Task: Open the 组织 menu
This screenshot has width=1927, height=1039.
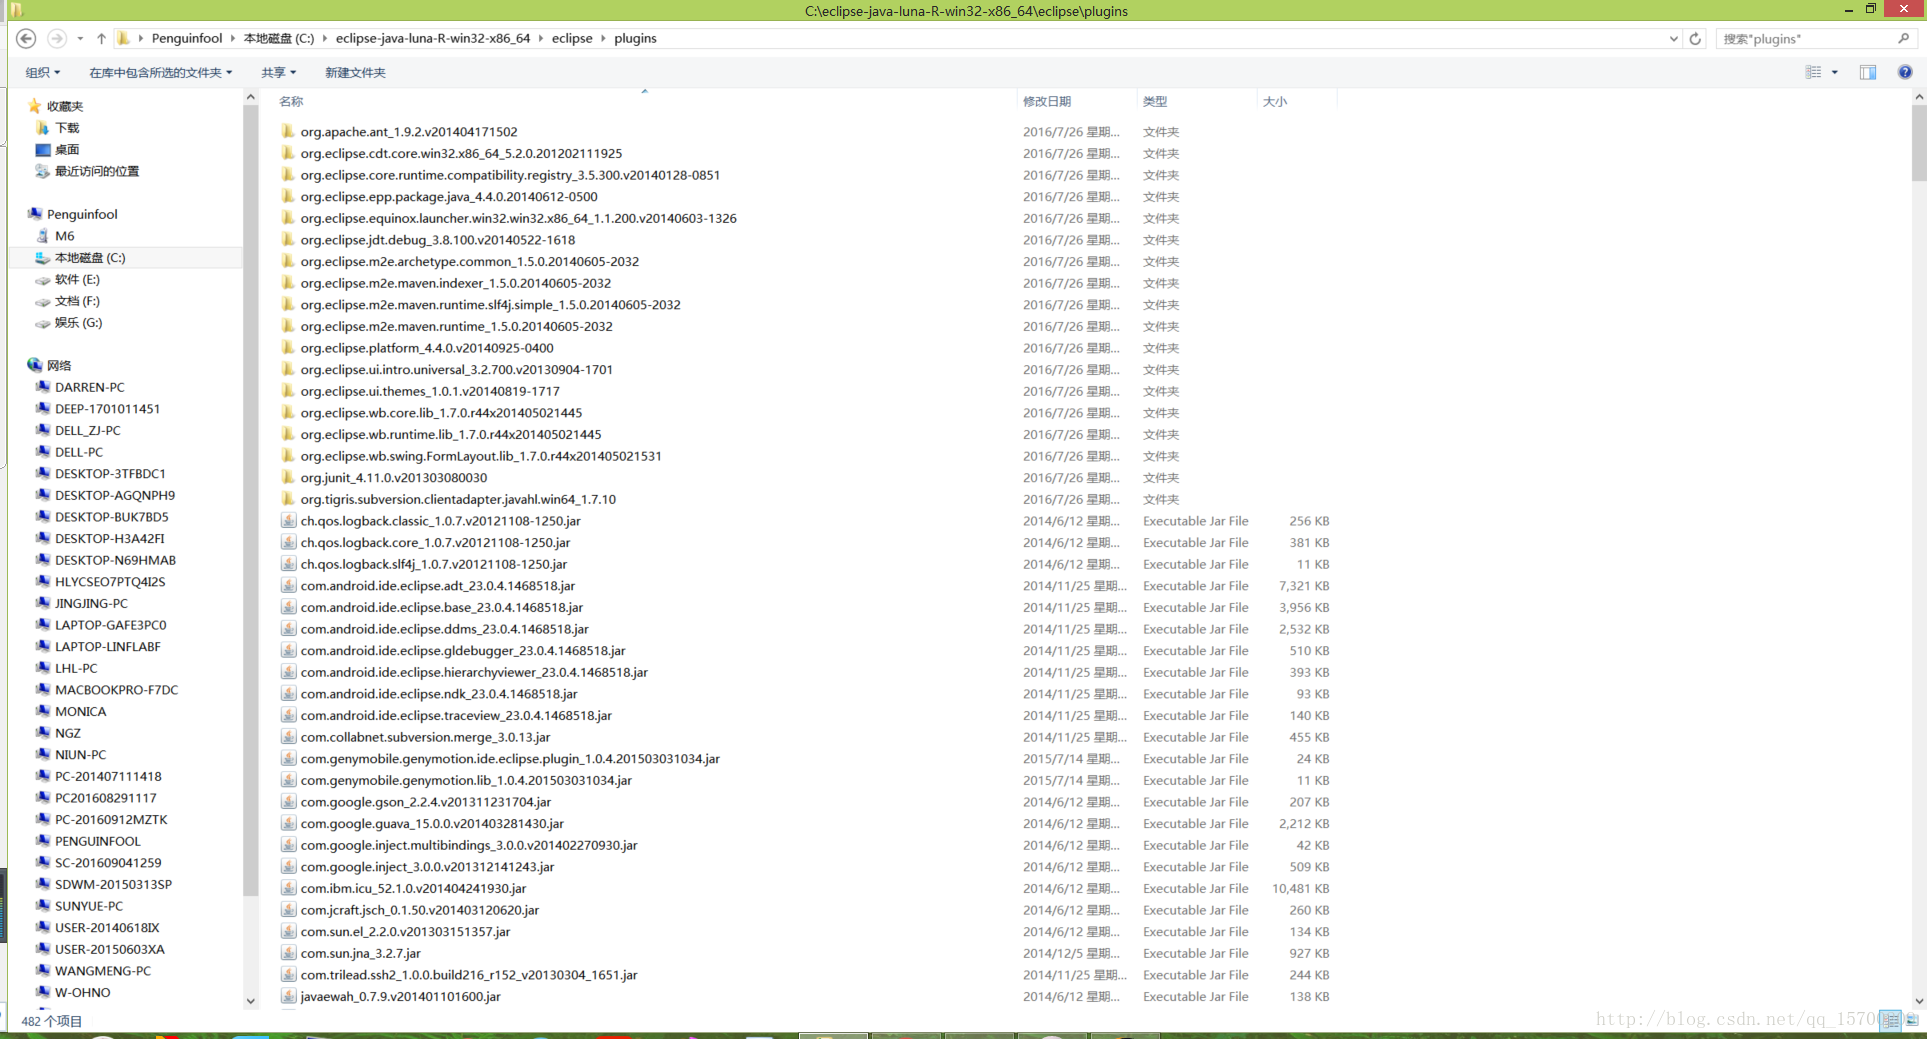Action: tap(42, 72)
